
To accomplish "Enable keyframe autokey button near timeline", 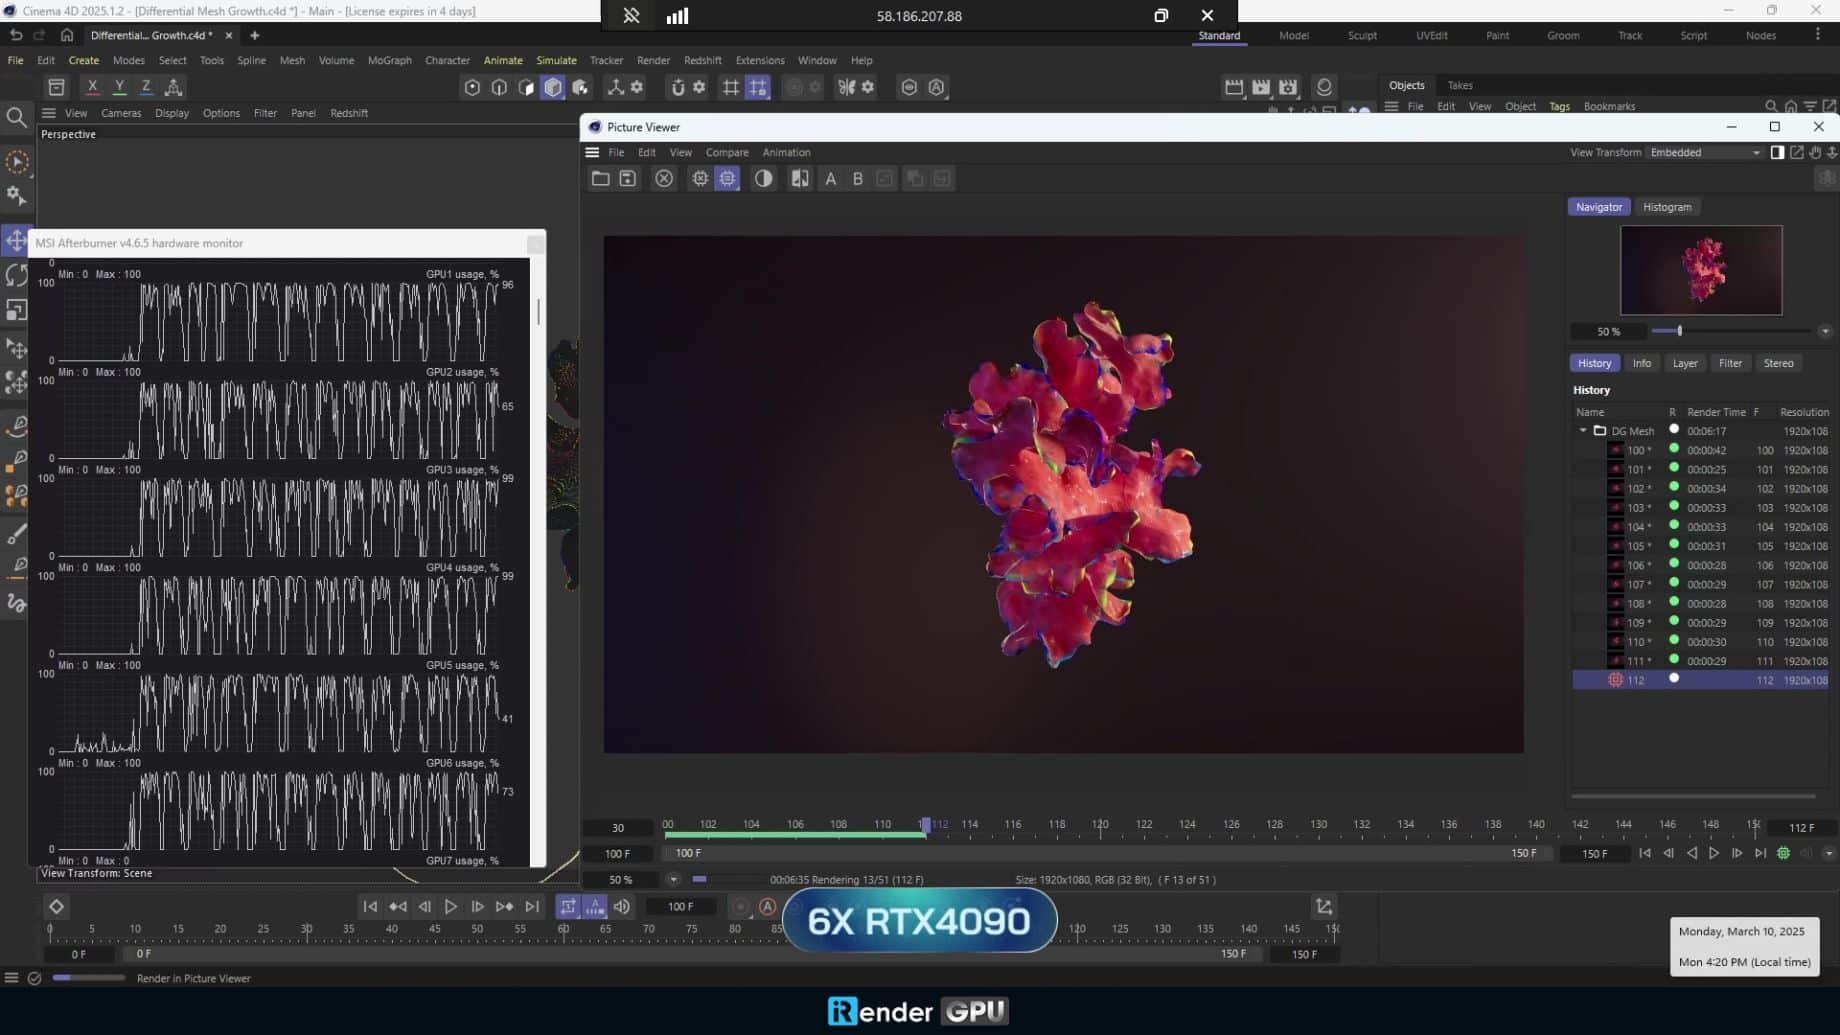I will click(x=767, y=906).
